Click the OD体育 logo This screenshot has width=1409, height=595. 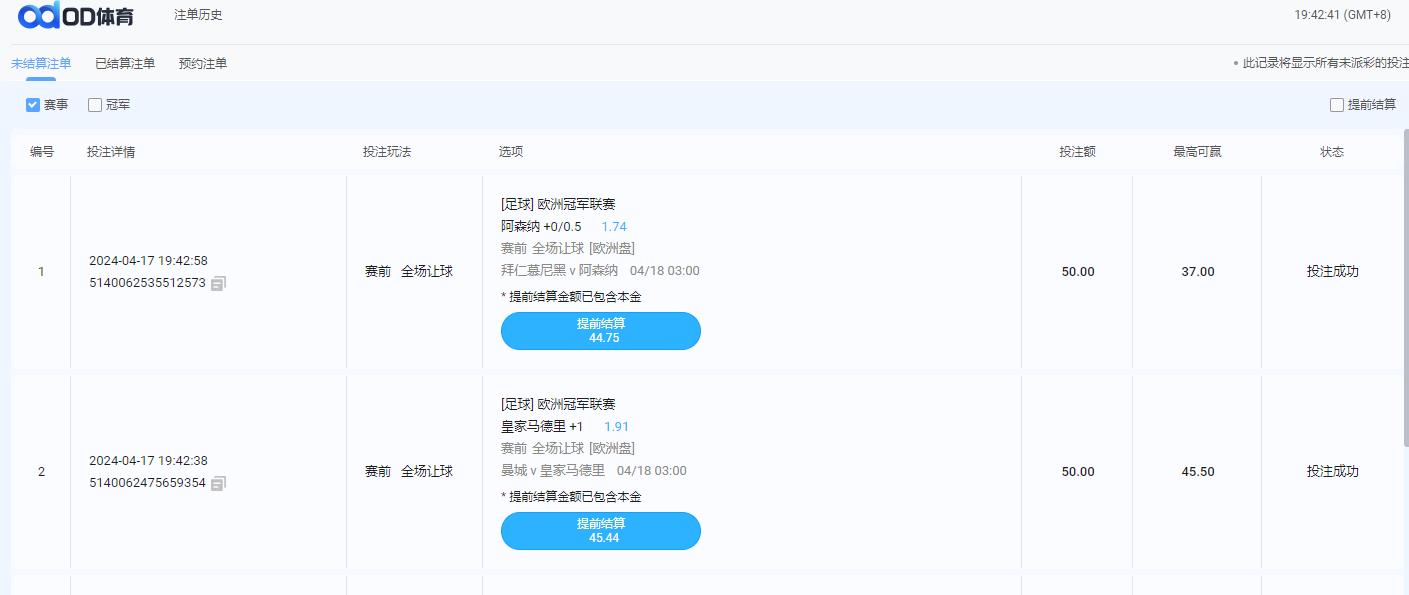click(76, 16)
